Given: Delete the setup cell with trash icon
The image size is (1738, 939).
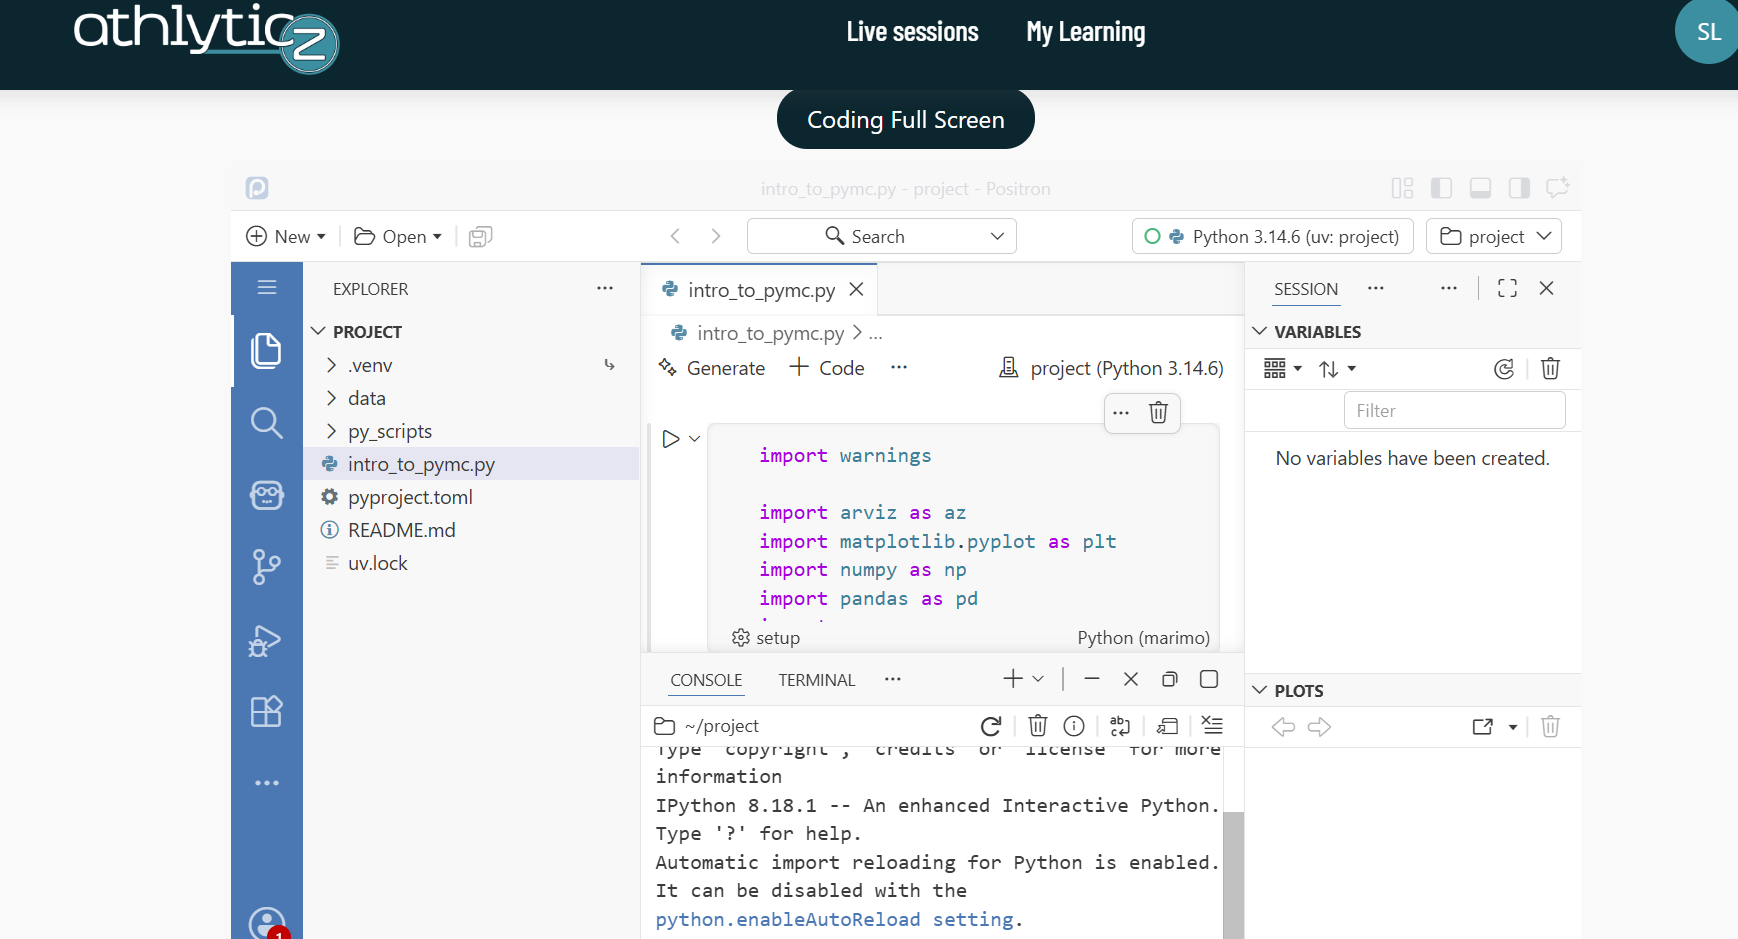Looking at the screenshot, I should 1158,412.
